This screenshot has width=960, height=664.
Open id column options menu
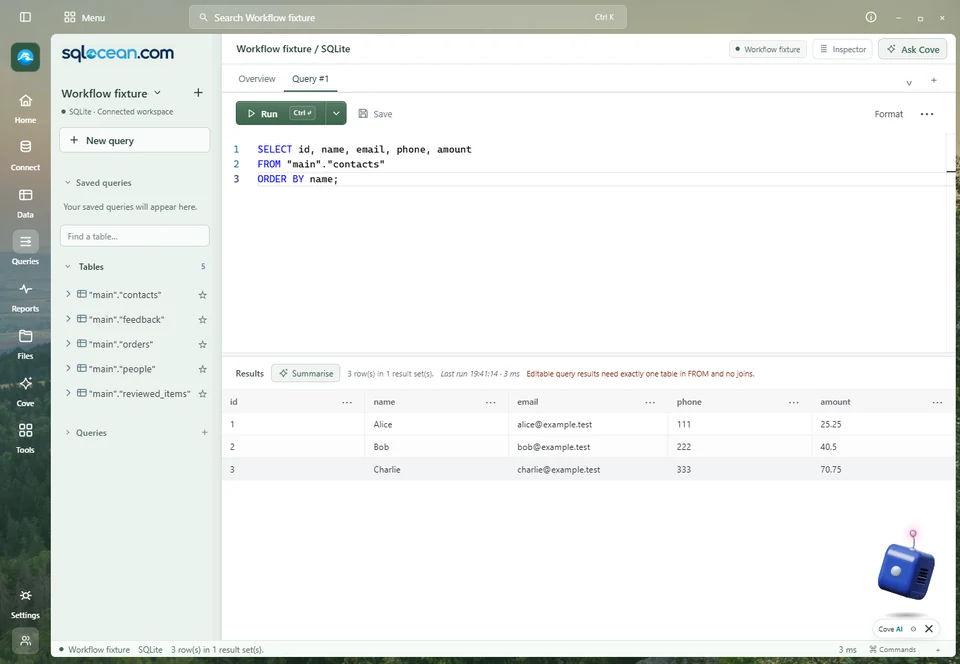point(347,402)
